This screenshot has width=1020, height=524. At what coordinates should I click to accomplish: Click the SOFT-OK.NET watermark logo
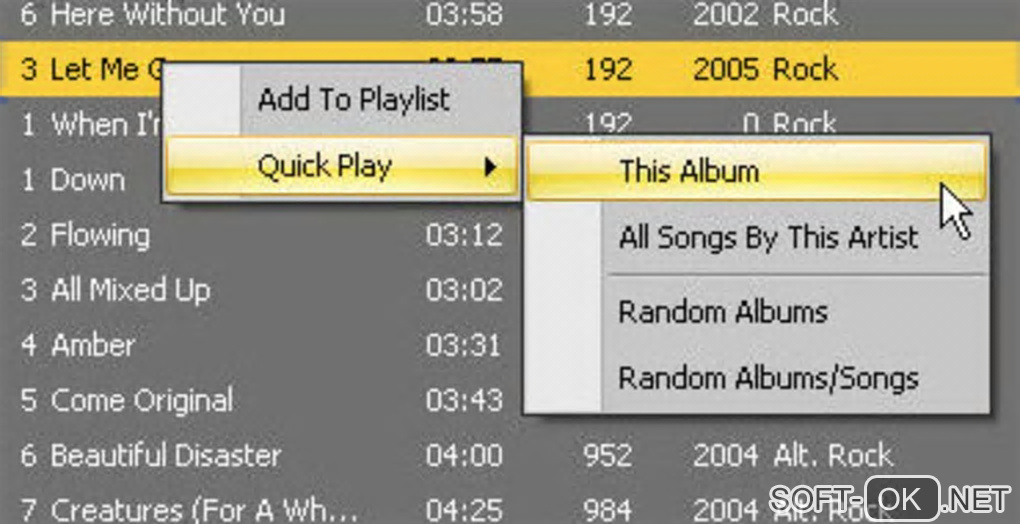(890, 499)
